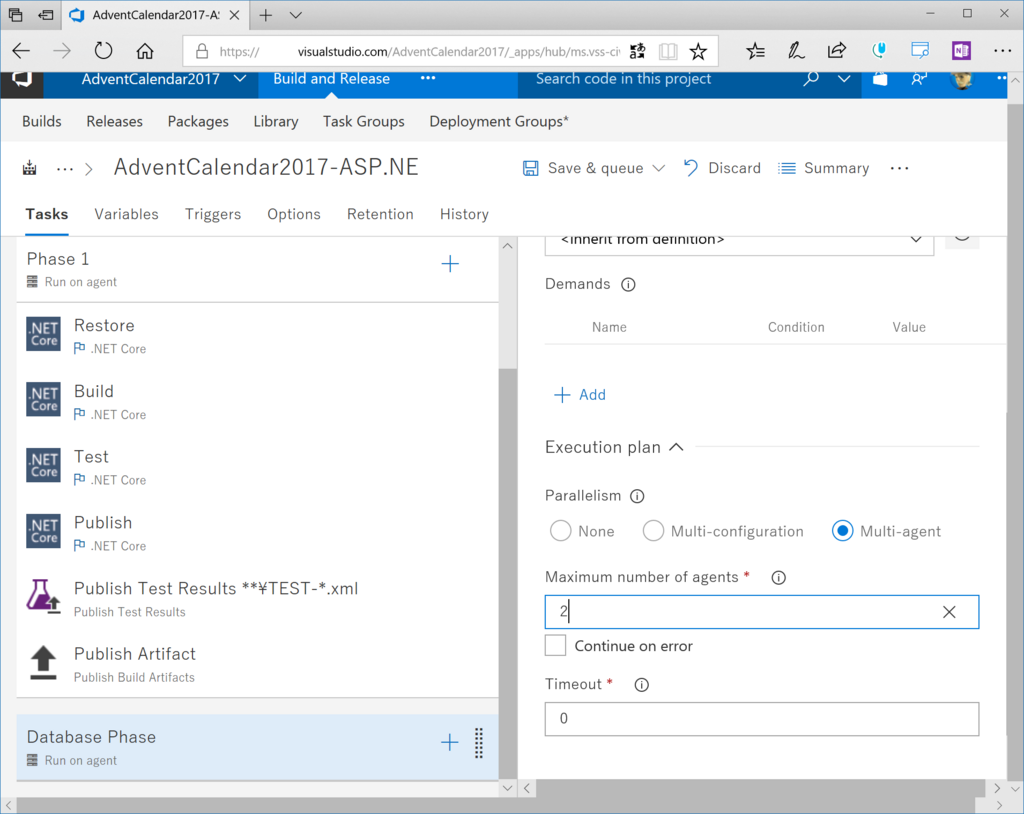Image resolution: width=1024 pixels, height=814 pixels.
Task: Select the Publish Artifact upload icon
Action: (x=43, y=662)
